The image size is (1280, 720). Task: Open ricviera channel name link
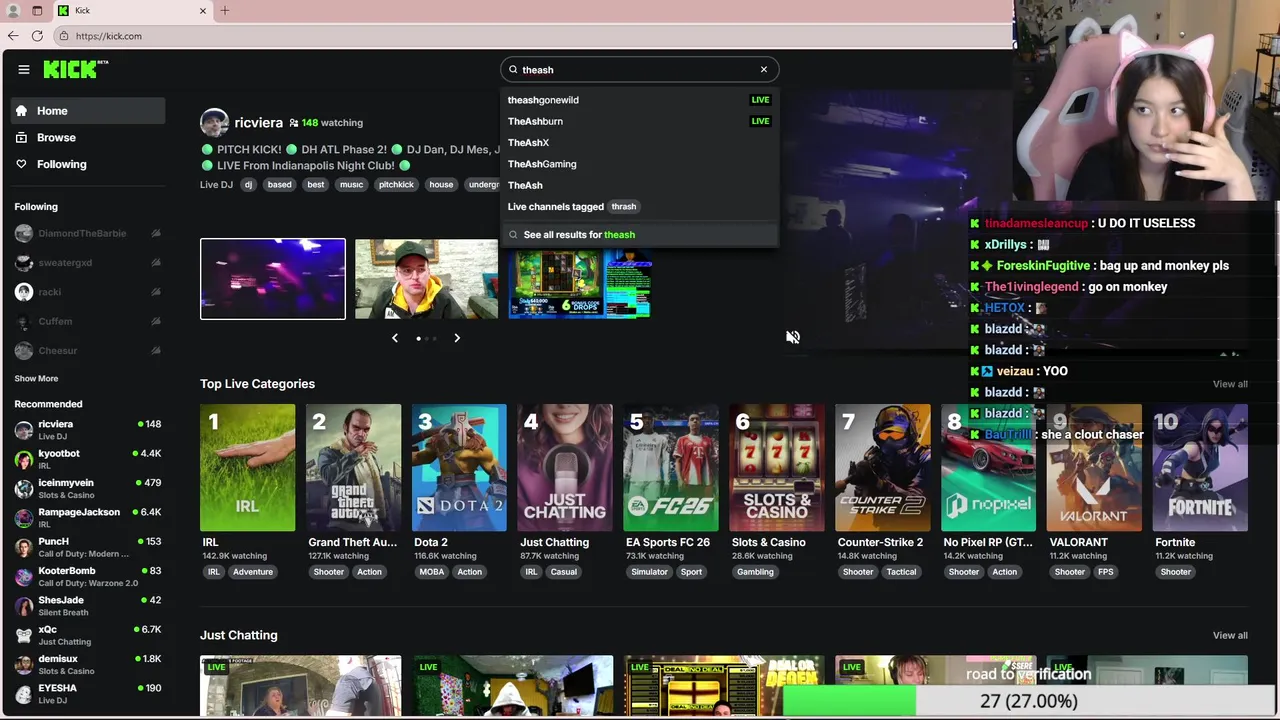pos(258,122)
